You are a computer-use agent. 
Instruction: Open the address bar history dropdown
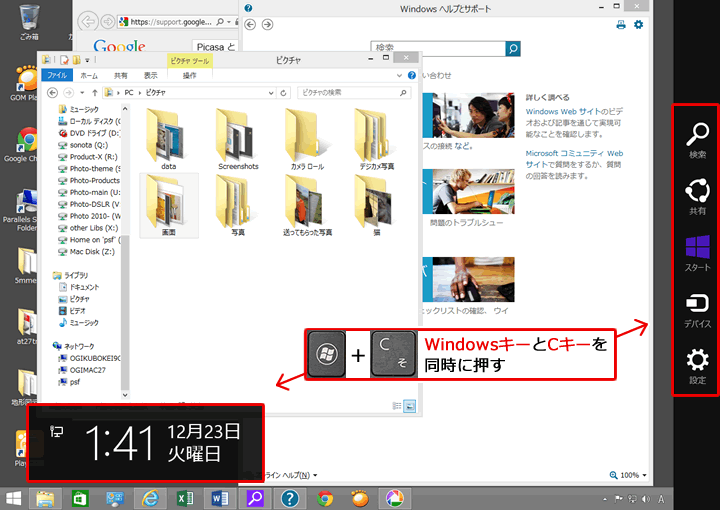(271, 93)
